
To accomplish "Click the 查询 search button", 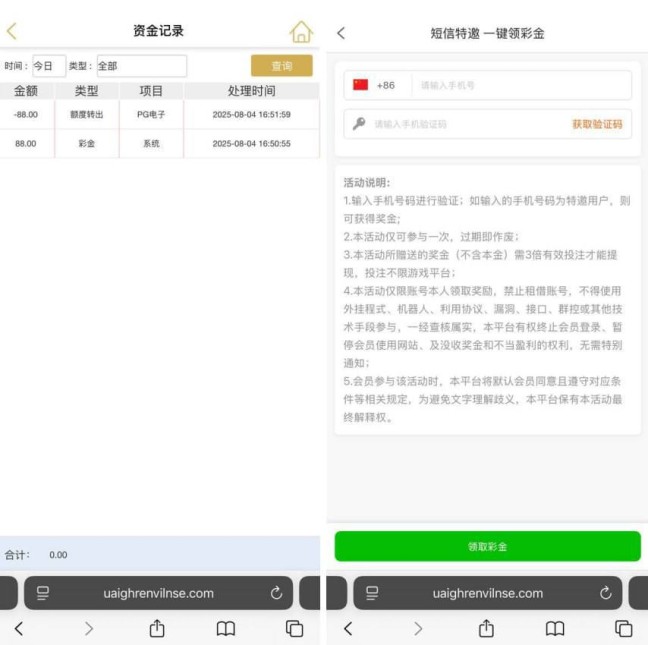I will tap(281, 66).
